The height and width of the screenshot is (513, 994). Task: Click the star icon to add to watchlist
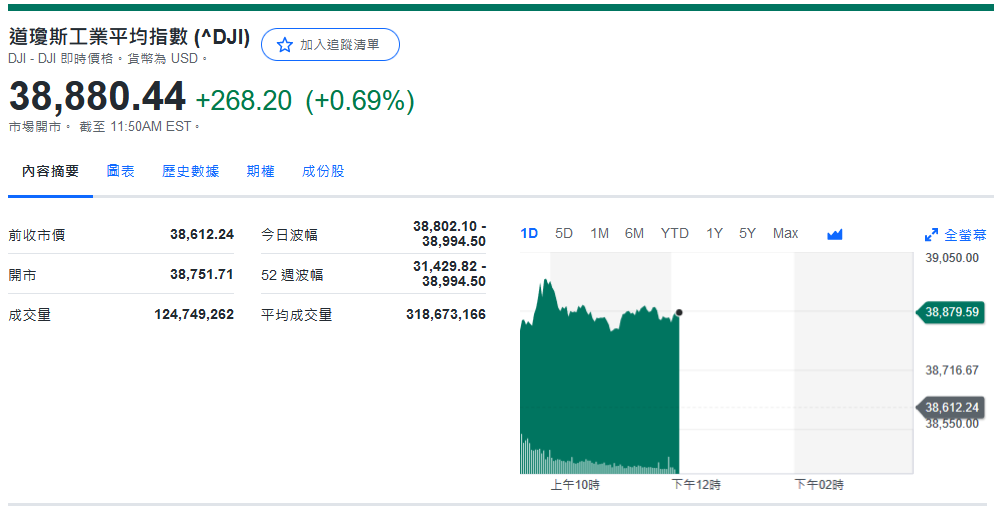tap(285, 45)
